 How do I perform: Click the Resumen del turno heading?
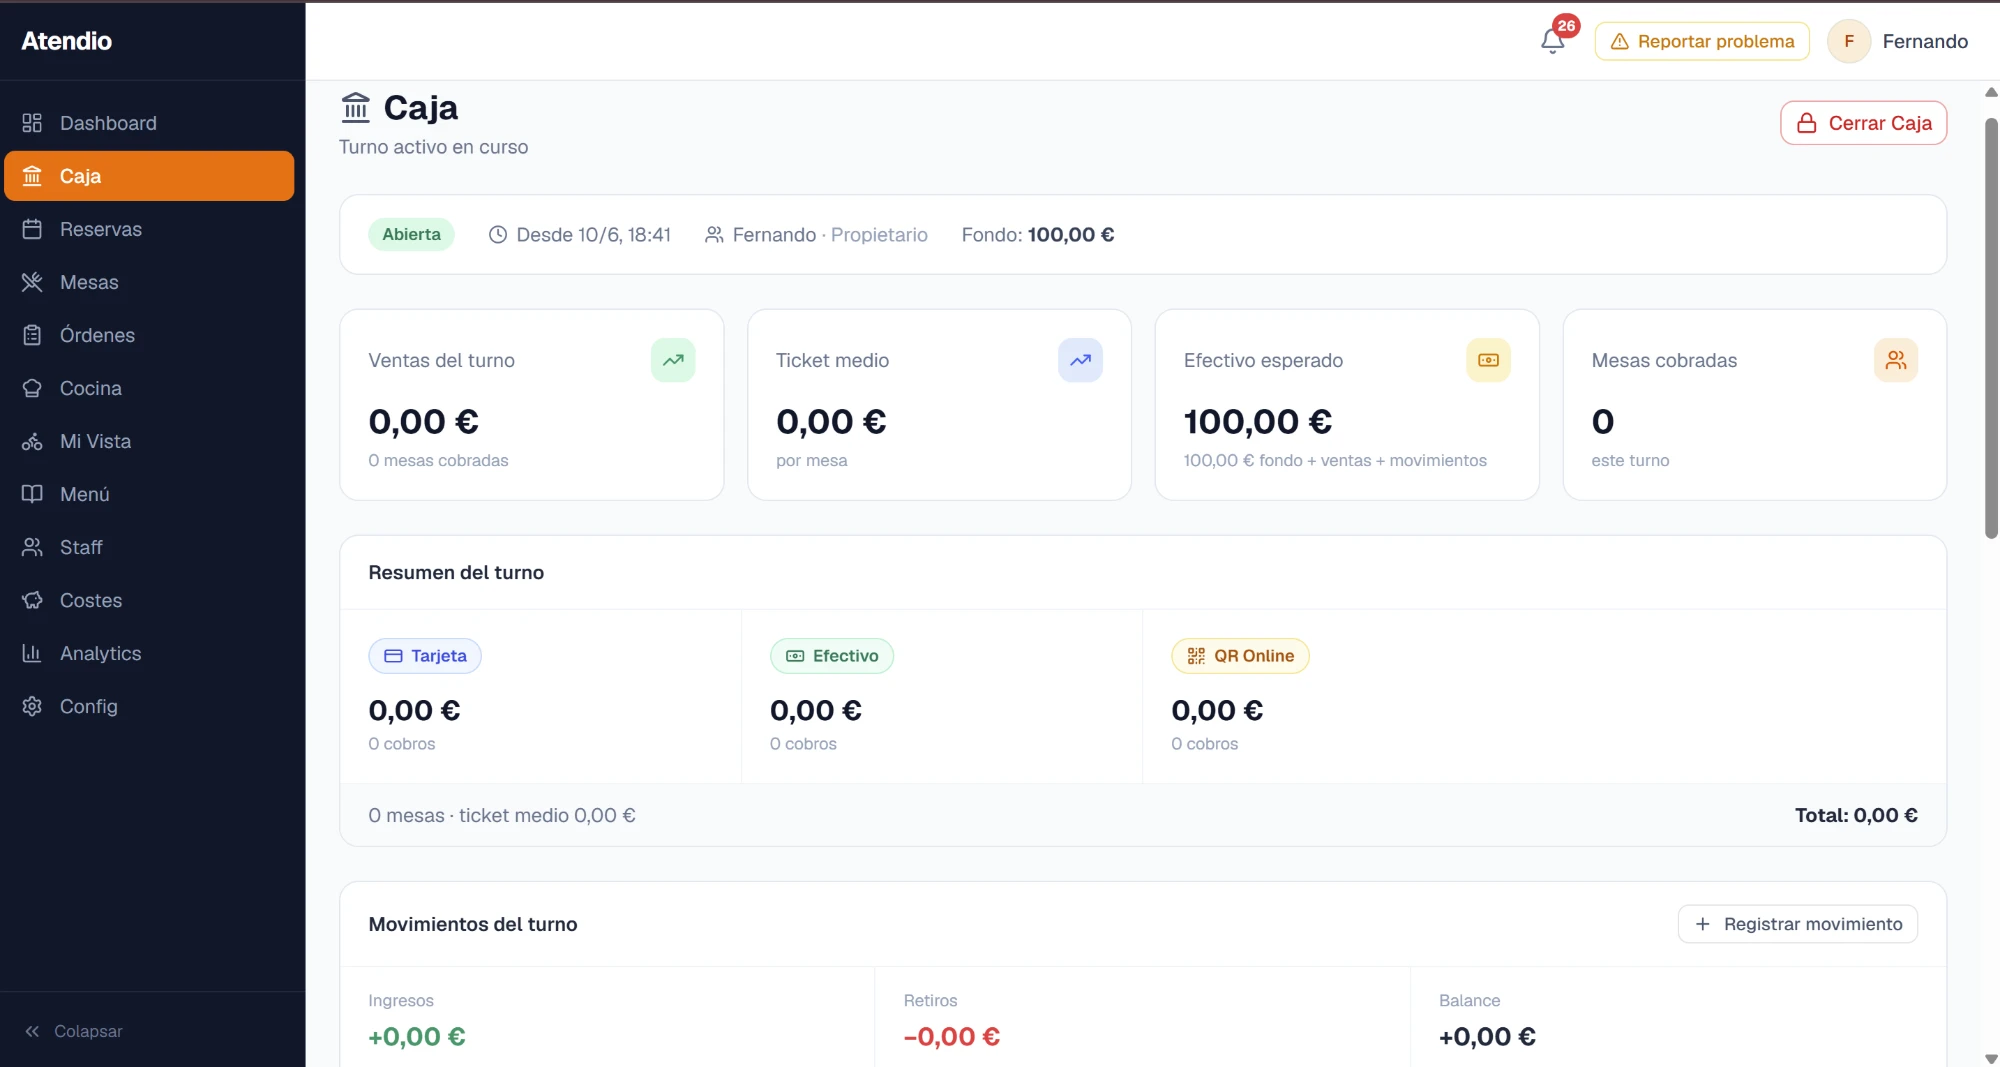coord(456,573)
